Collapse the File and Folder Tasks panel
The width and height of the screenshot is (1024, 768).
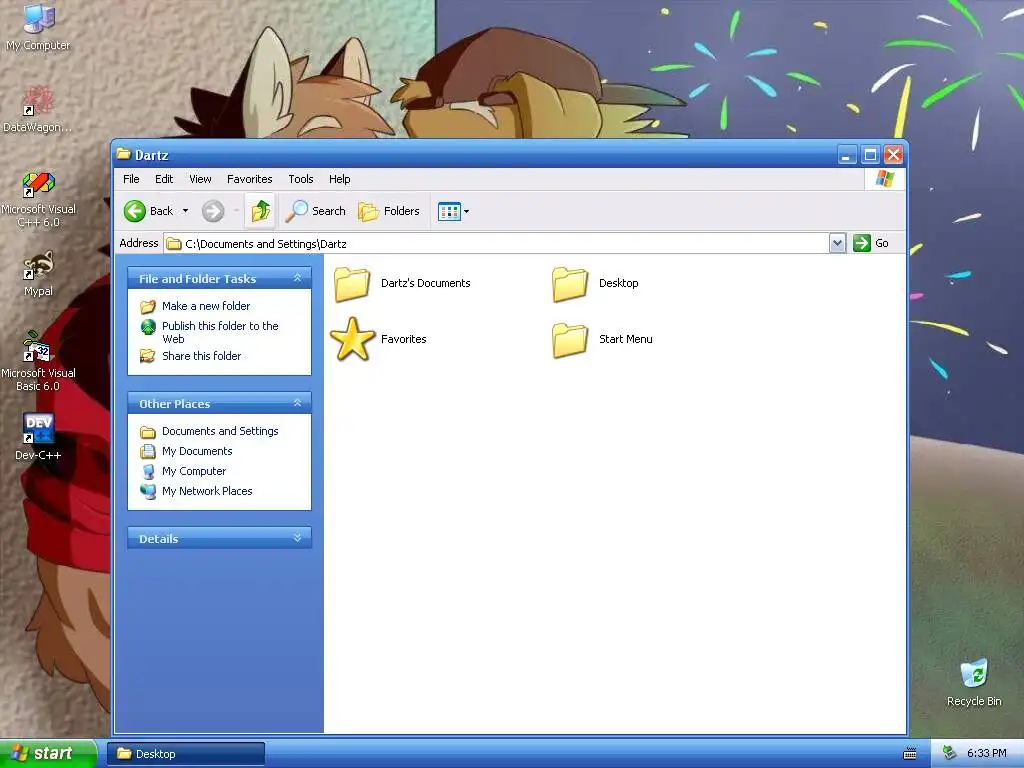click(x=297, y=278)
